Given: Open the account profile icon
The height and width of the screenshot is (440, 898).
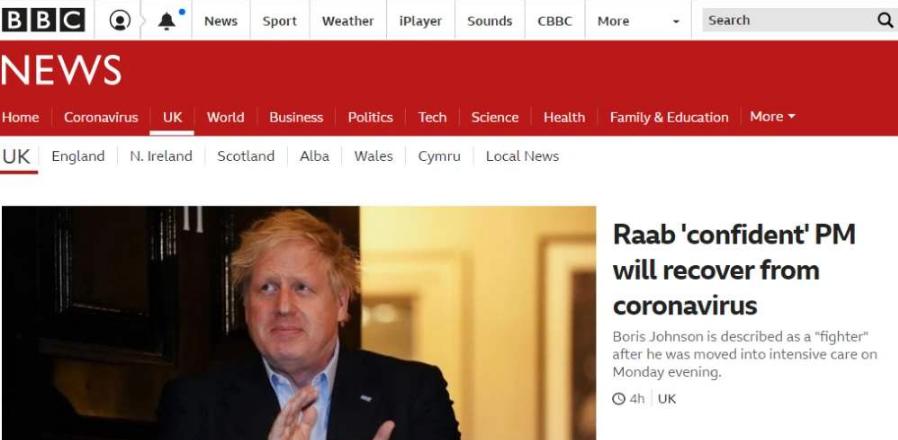Looking at the screenshot, I should 120,21.
